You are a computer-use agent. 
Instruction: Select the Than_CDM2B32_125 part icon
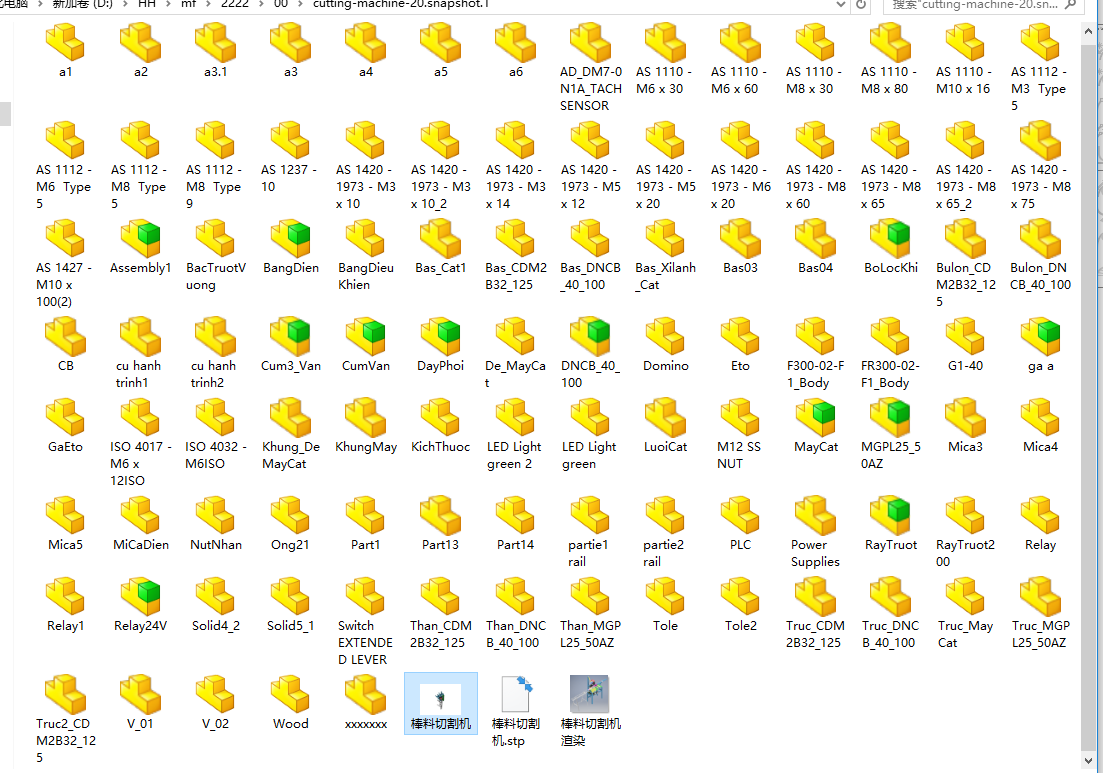(440, 596)
